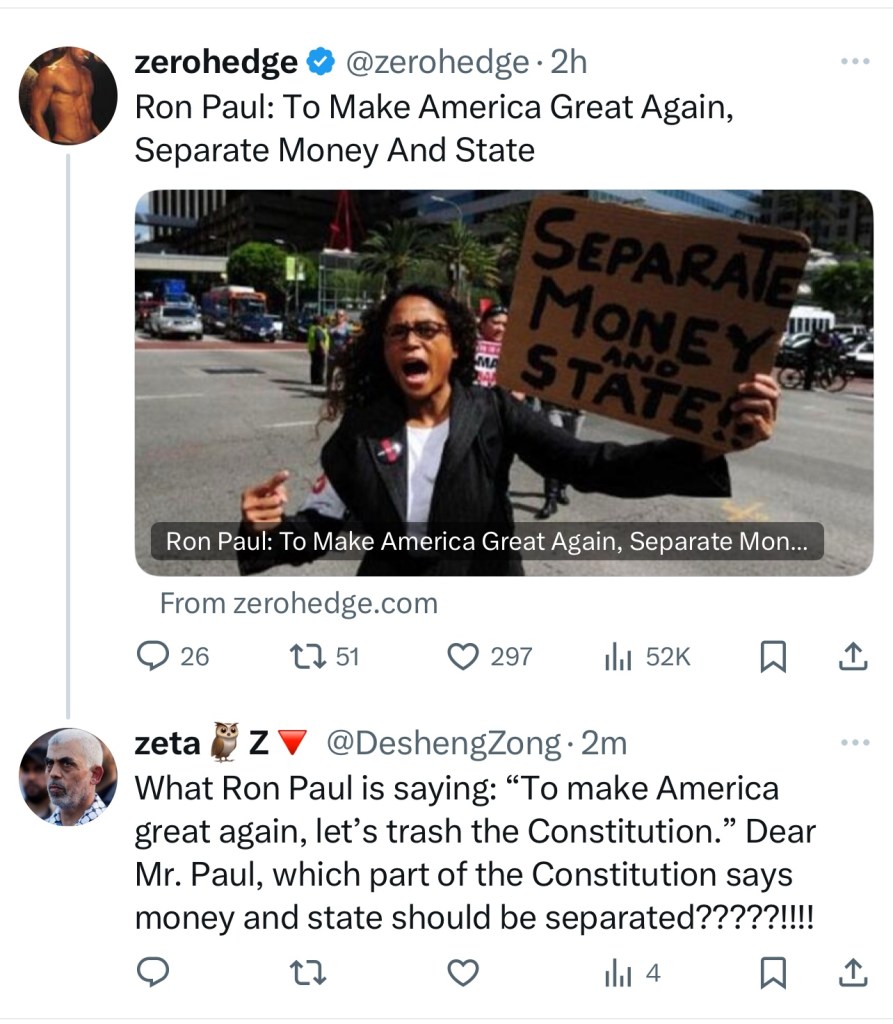This screenshot has height=1024, width=893.
Task: Like the zerohedge tweet
Action: (x=462, y=656)
